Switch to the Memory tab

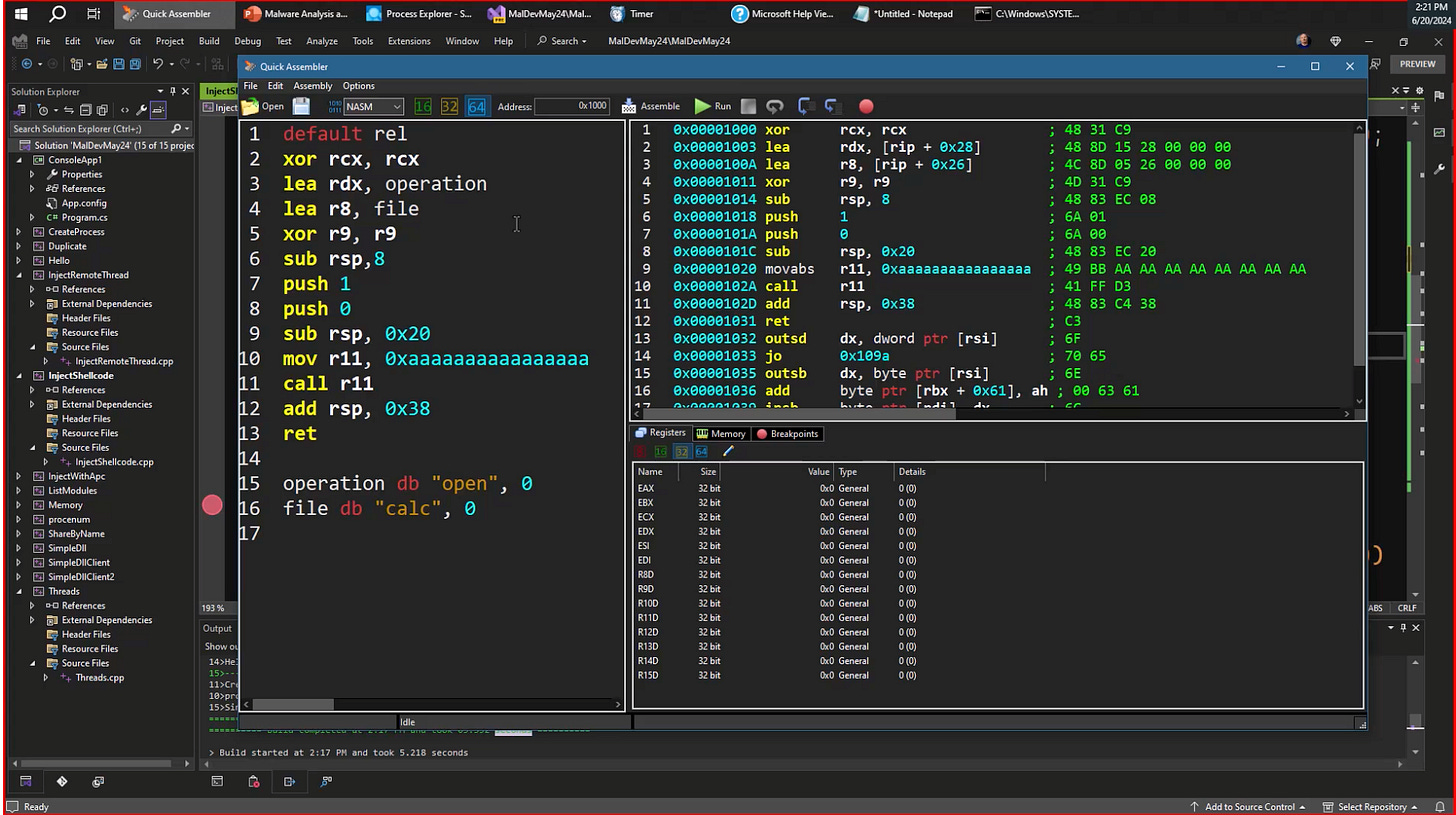721,433
